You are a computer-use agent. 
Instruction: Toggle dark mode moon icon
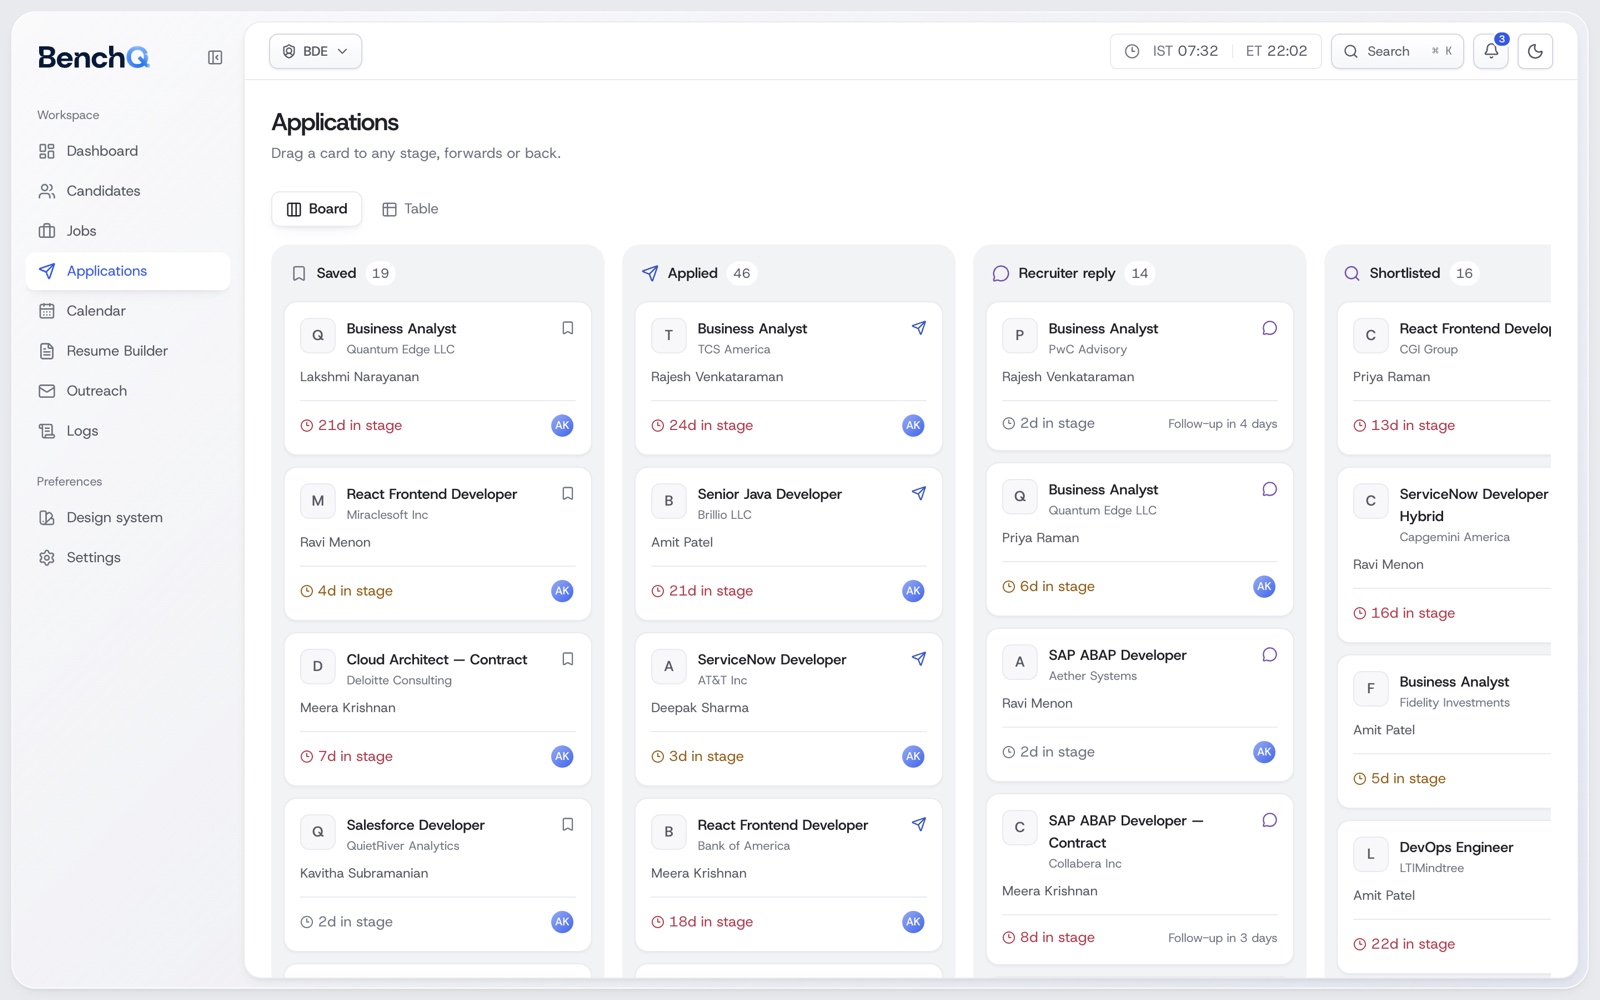point(1535,51)
